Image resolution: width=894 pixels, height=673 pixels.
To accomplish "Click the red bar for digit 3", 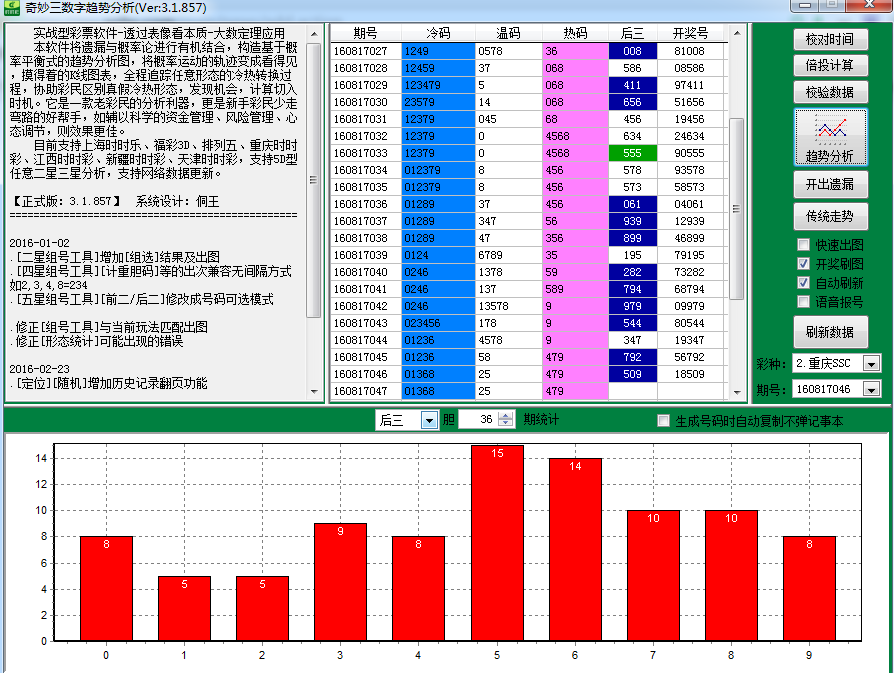I will click(340, 582).
